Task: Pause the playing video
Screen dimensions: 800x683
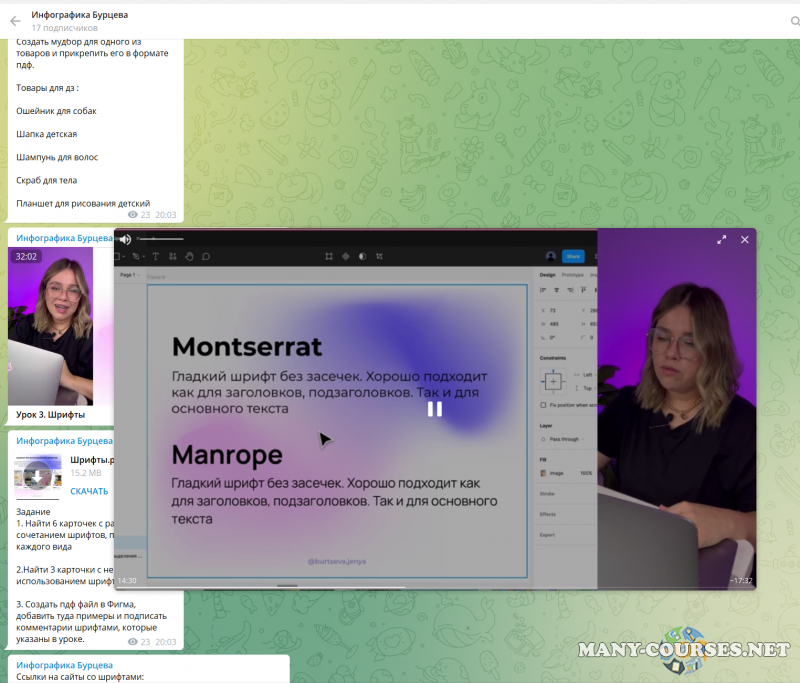Action: pos(435,408)
